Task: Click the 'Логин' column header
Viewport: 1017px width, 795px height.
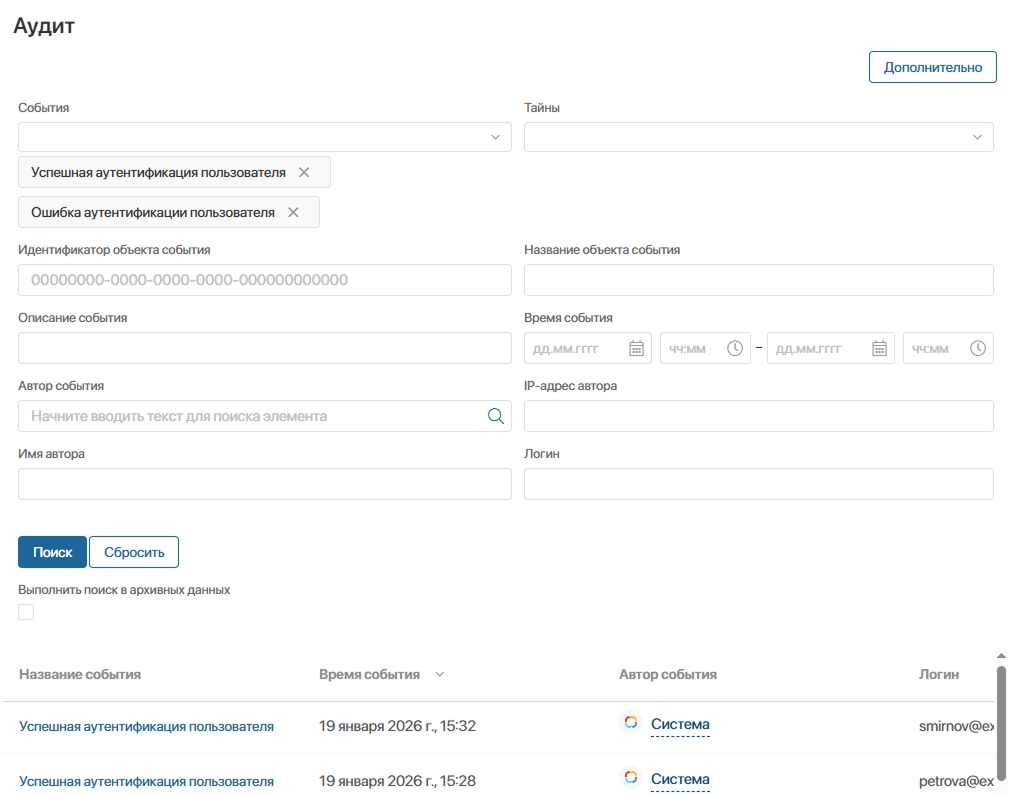Action: (939, 674)
